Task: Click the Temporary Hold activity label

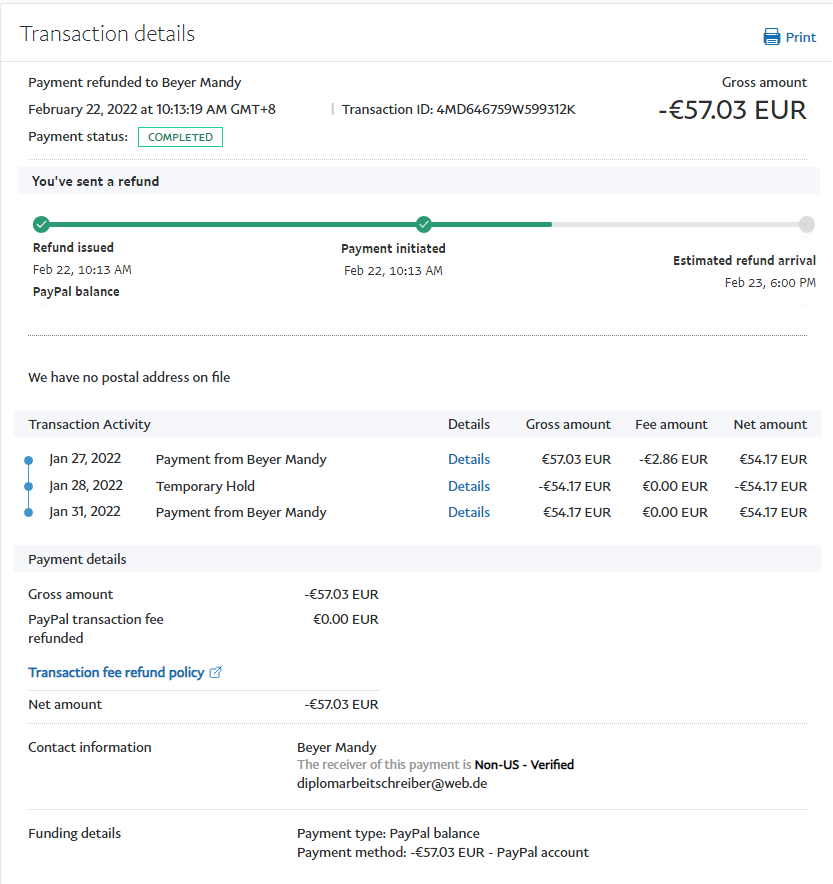Action: pos(205,486)
